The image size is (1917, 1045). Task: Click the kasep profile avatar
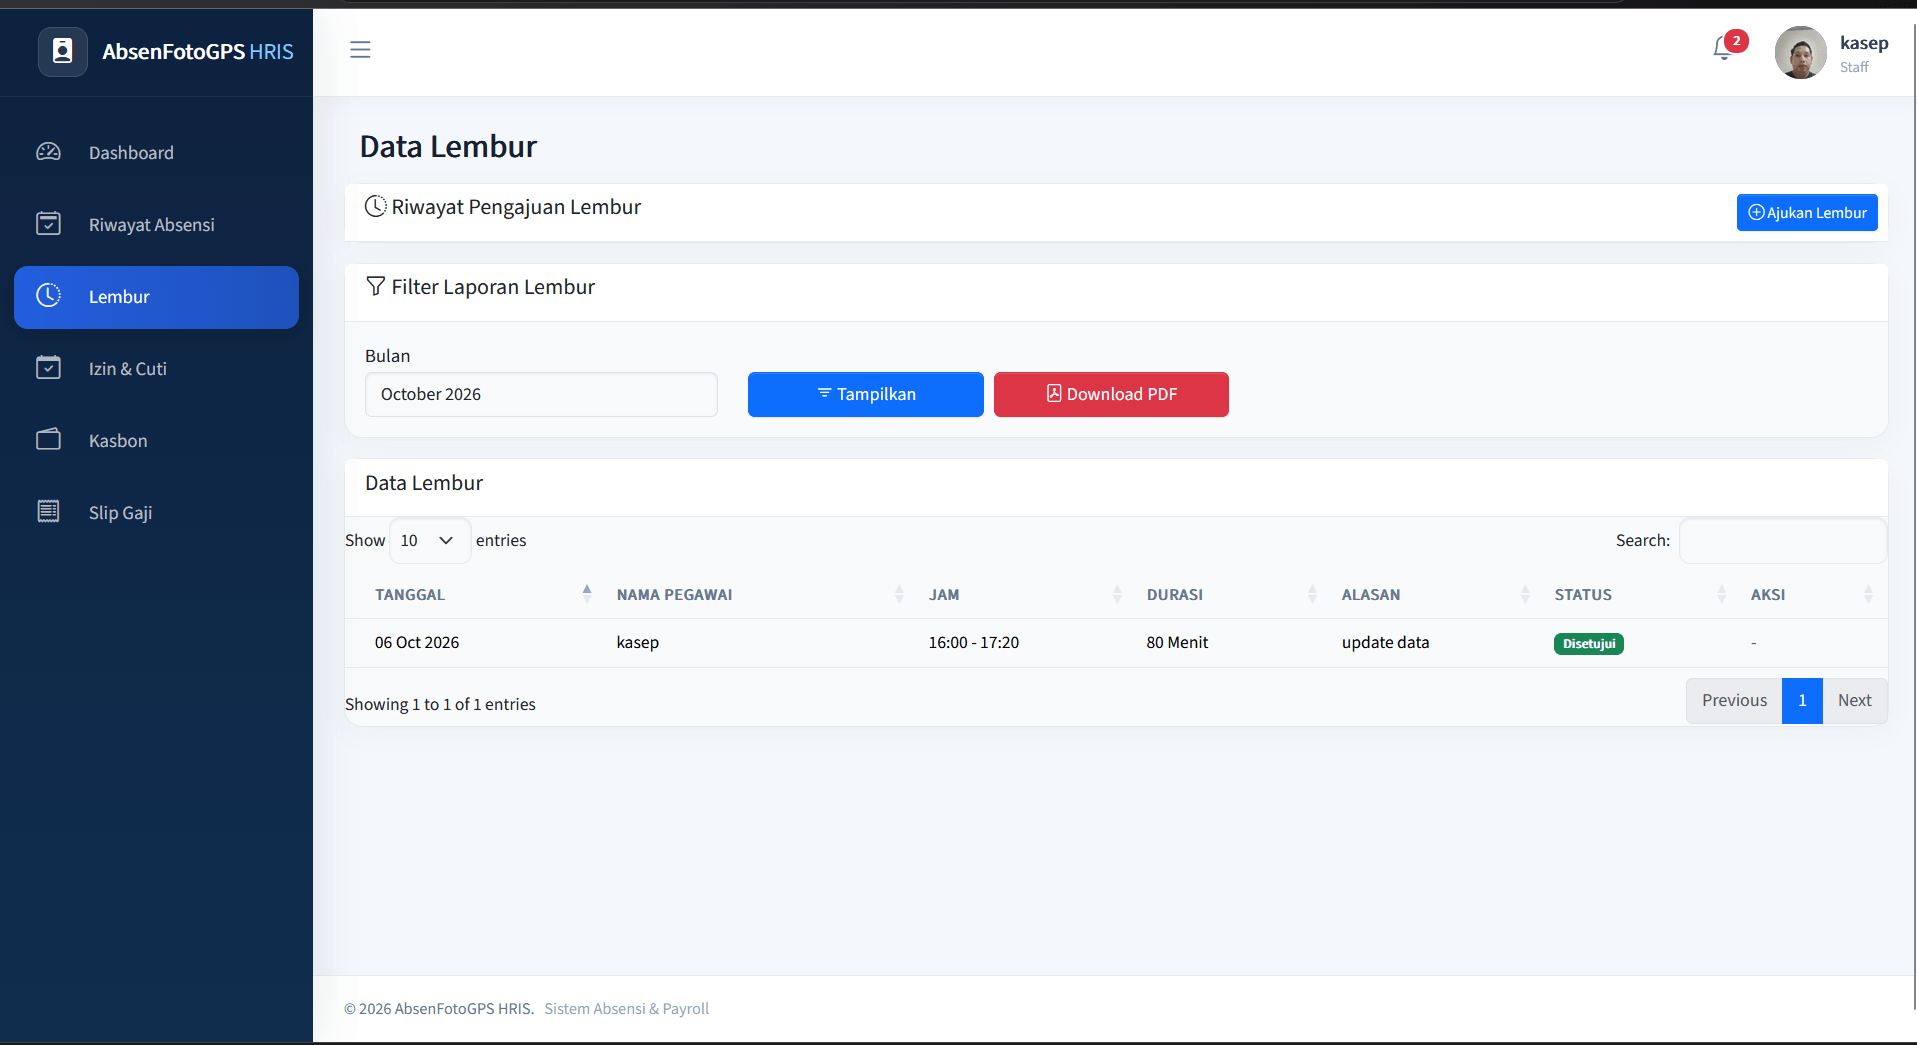click(1800, 53)
